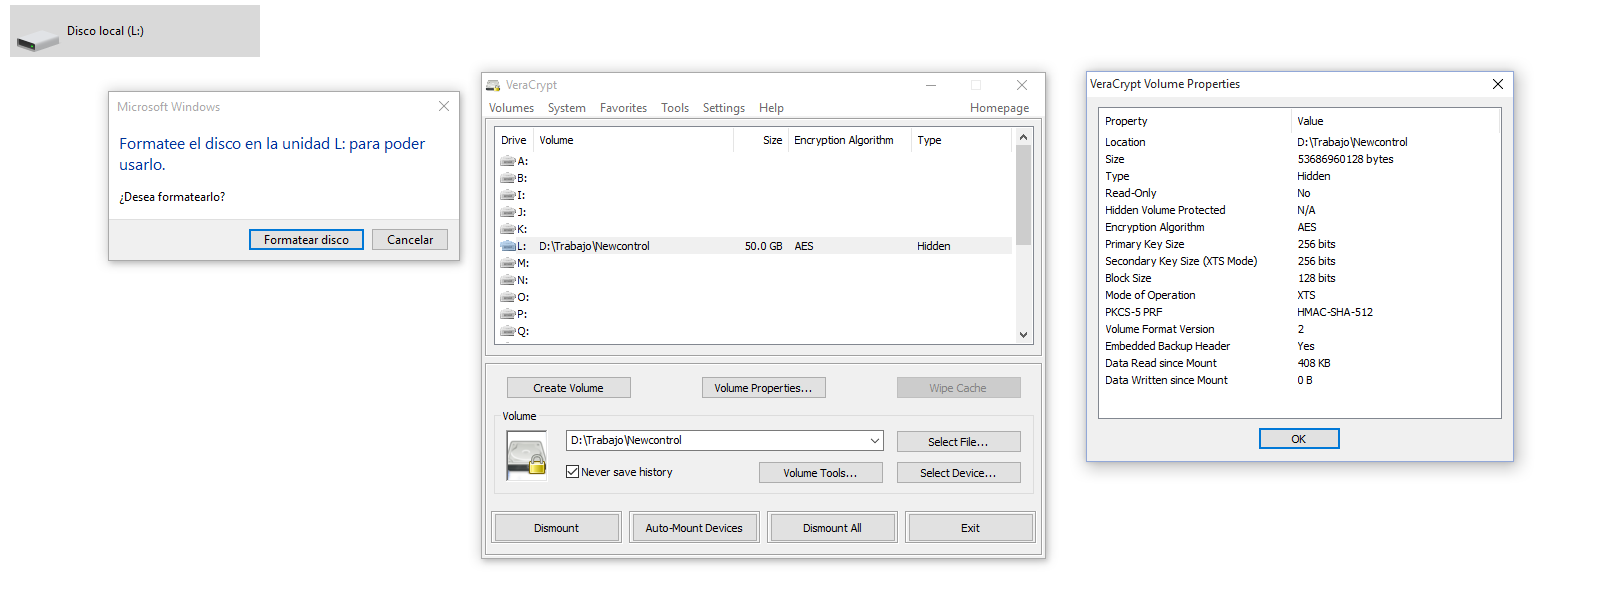The height and width of the screenshot is (616, 1599).
Task: Select drive Q: icon in VeraCrypt list
Action: 508,331
